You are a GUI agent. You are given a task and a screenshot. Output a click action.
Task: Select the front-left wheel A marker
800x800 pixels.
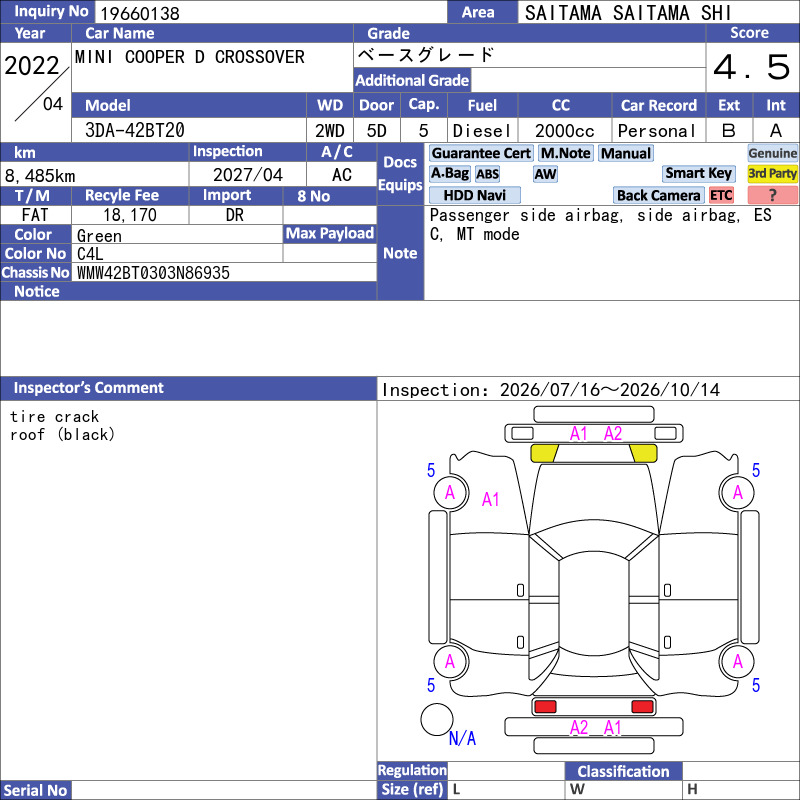(x=450, y=492)
